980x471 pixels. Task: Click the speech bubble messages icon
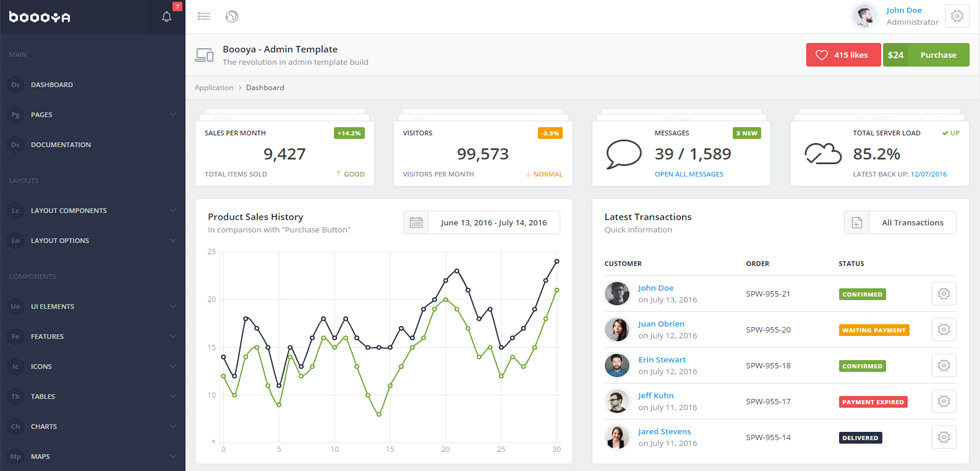(x=624, y=154)
